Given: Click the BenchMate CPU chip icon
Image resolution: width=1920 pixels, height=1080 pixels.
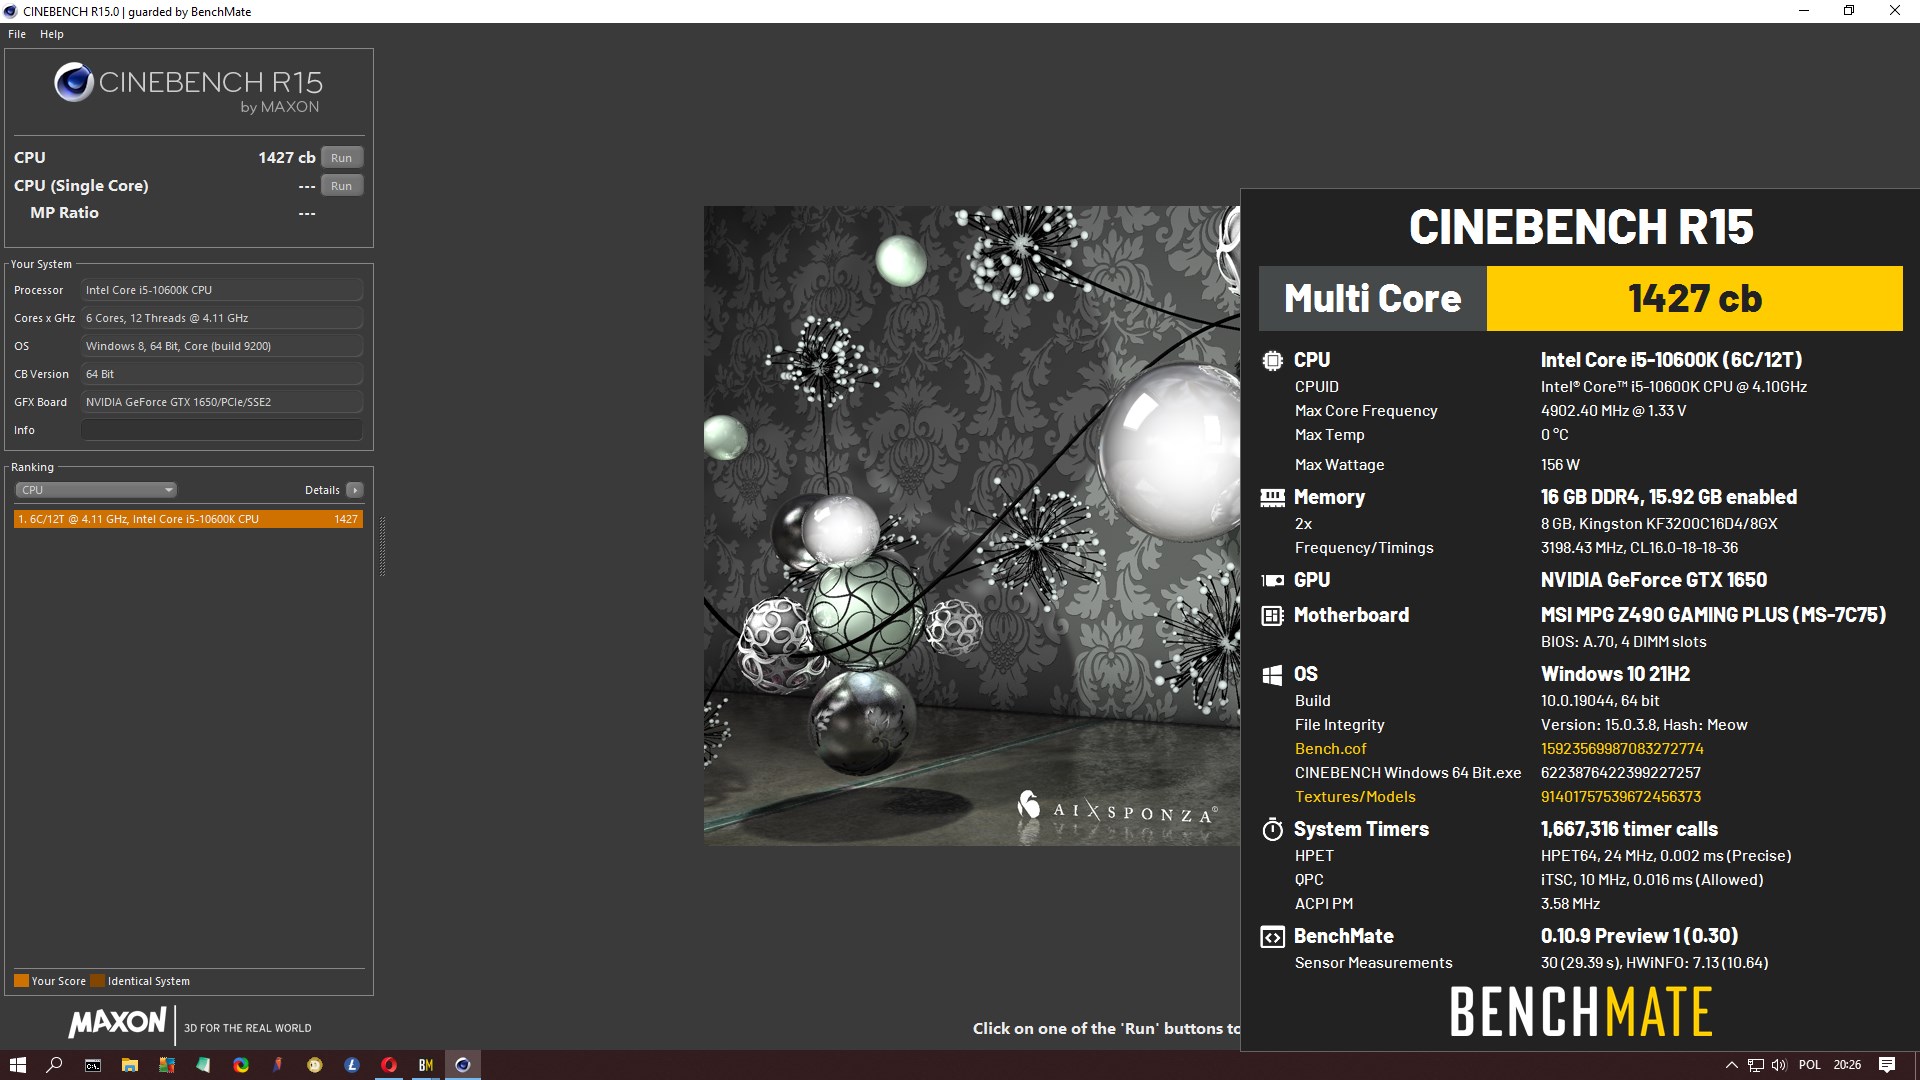Looking at the screenshot, I should 1272,360.
